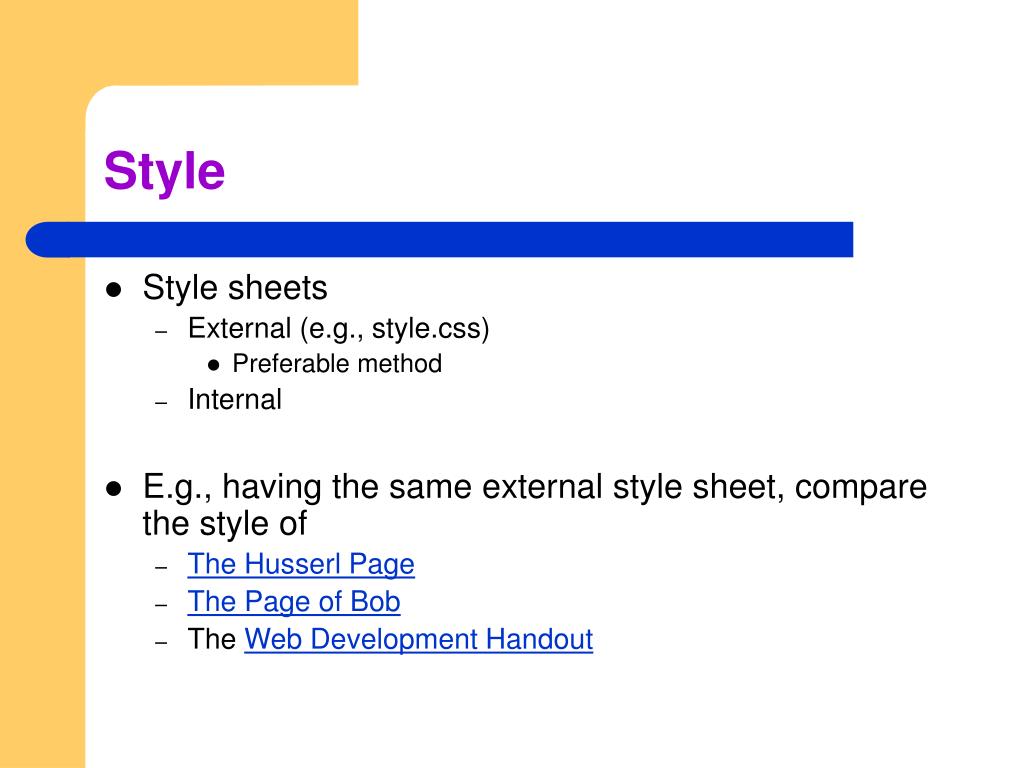Click the dash before The Husserl Page
The image size is (1024, 768).
pyautogui.click(x=161, y=568)
